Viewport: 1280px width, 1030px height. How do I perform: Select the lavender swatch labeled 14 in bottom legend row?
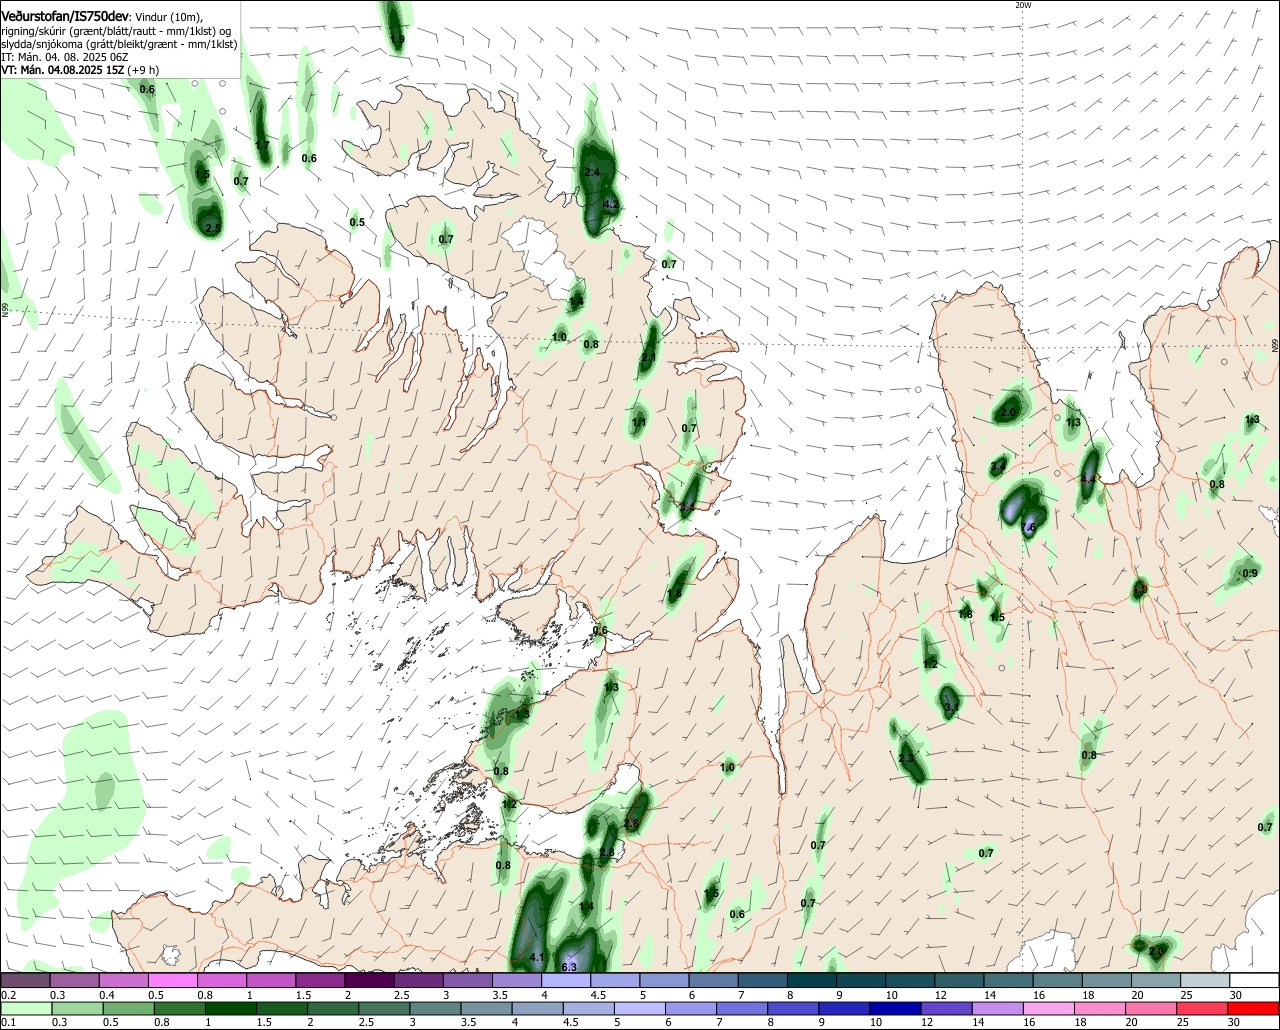(x=997, y=1008)
